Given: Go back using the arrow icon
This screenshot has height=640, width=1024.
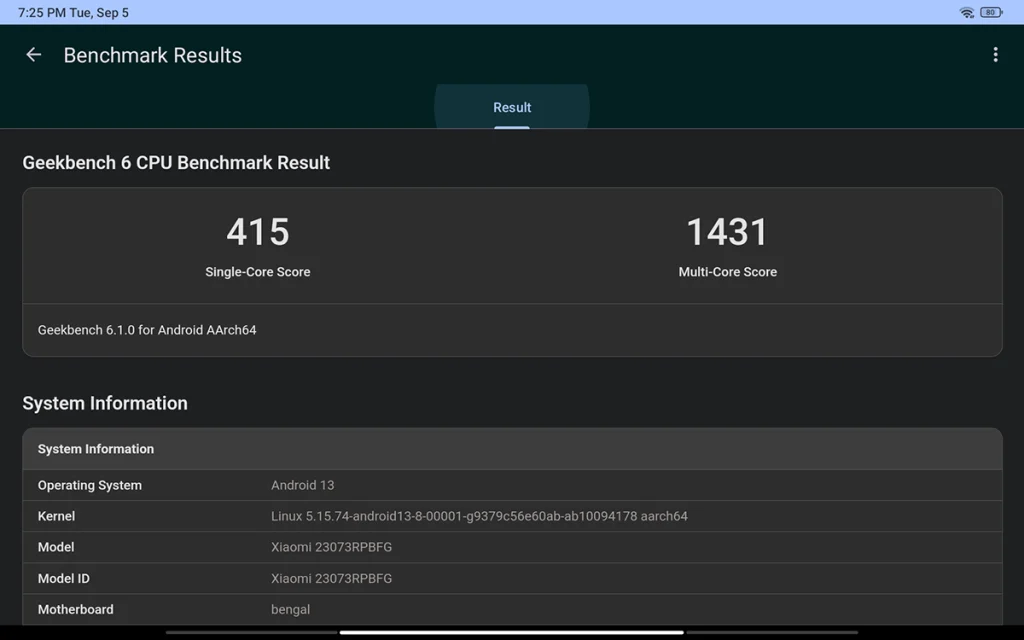Looking at the screenshot, I should [x=33, y=55].
